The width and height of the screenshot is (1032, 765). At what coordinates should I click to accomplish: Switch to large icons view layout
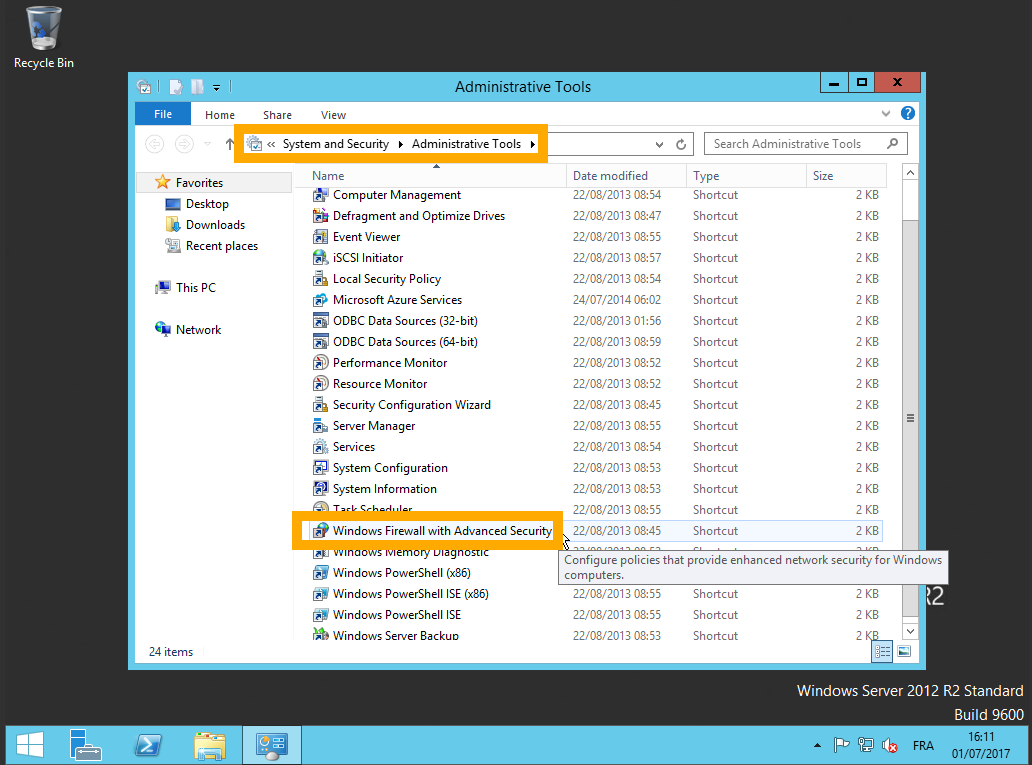coord(904,652)
